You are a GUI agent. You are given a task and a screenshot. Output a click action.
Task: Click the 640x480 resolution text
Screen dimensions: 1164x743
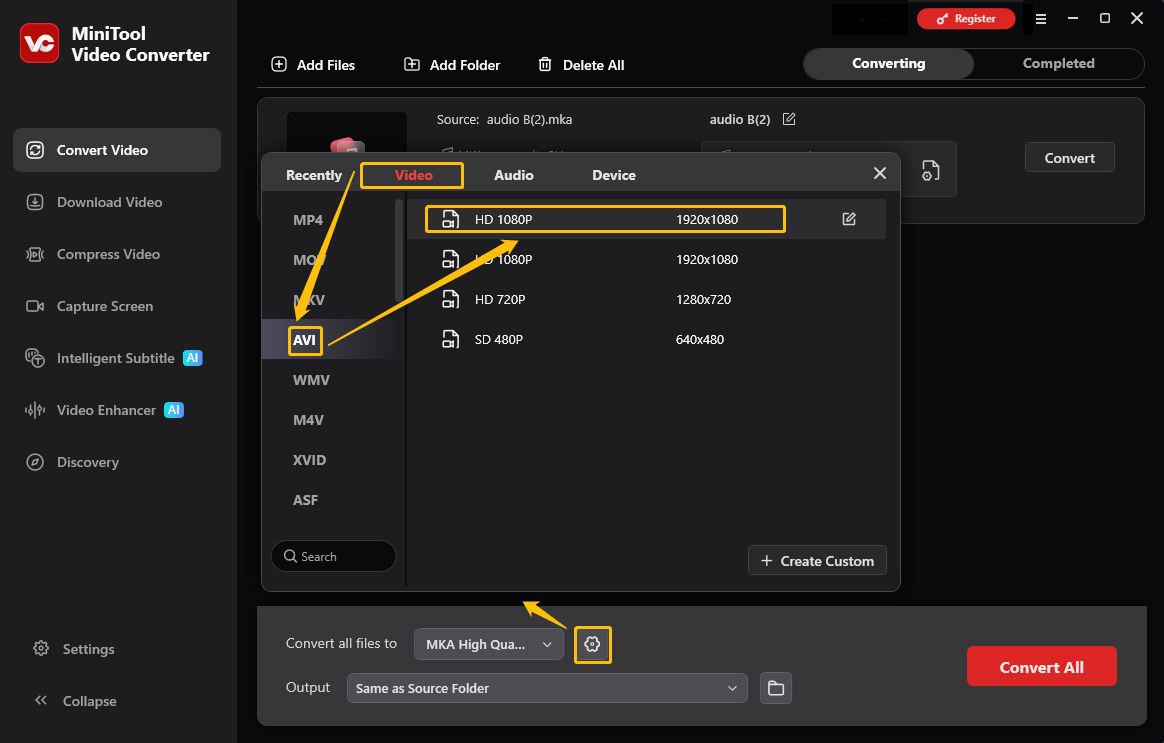click(699, 339)
